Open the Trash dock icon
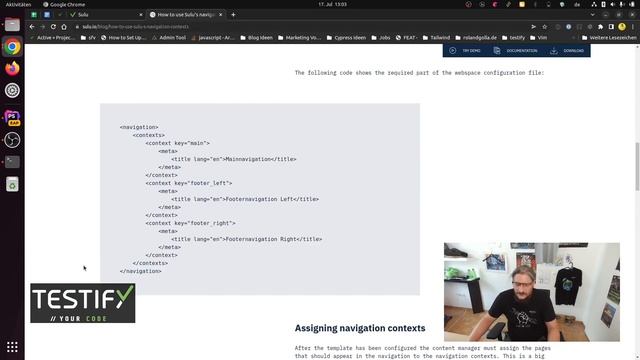640x360 pixels. click(12, 184)
